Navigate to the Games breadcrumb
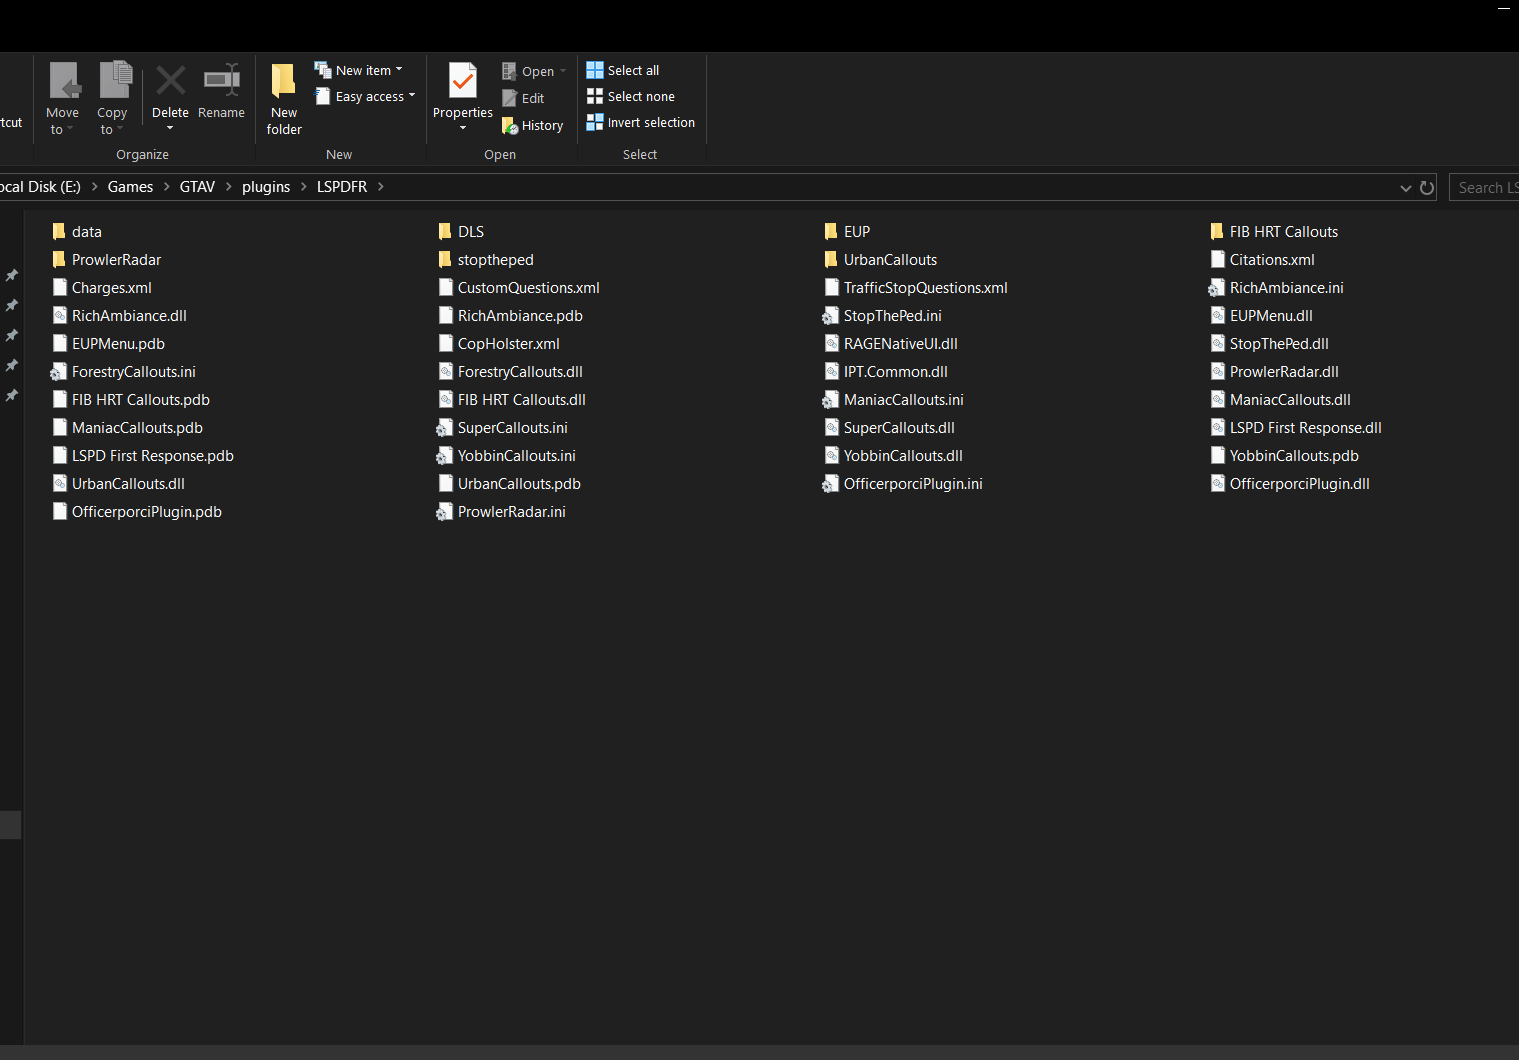 pyautogui.click(x=131, y=187)
